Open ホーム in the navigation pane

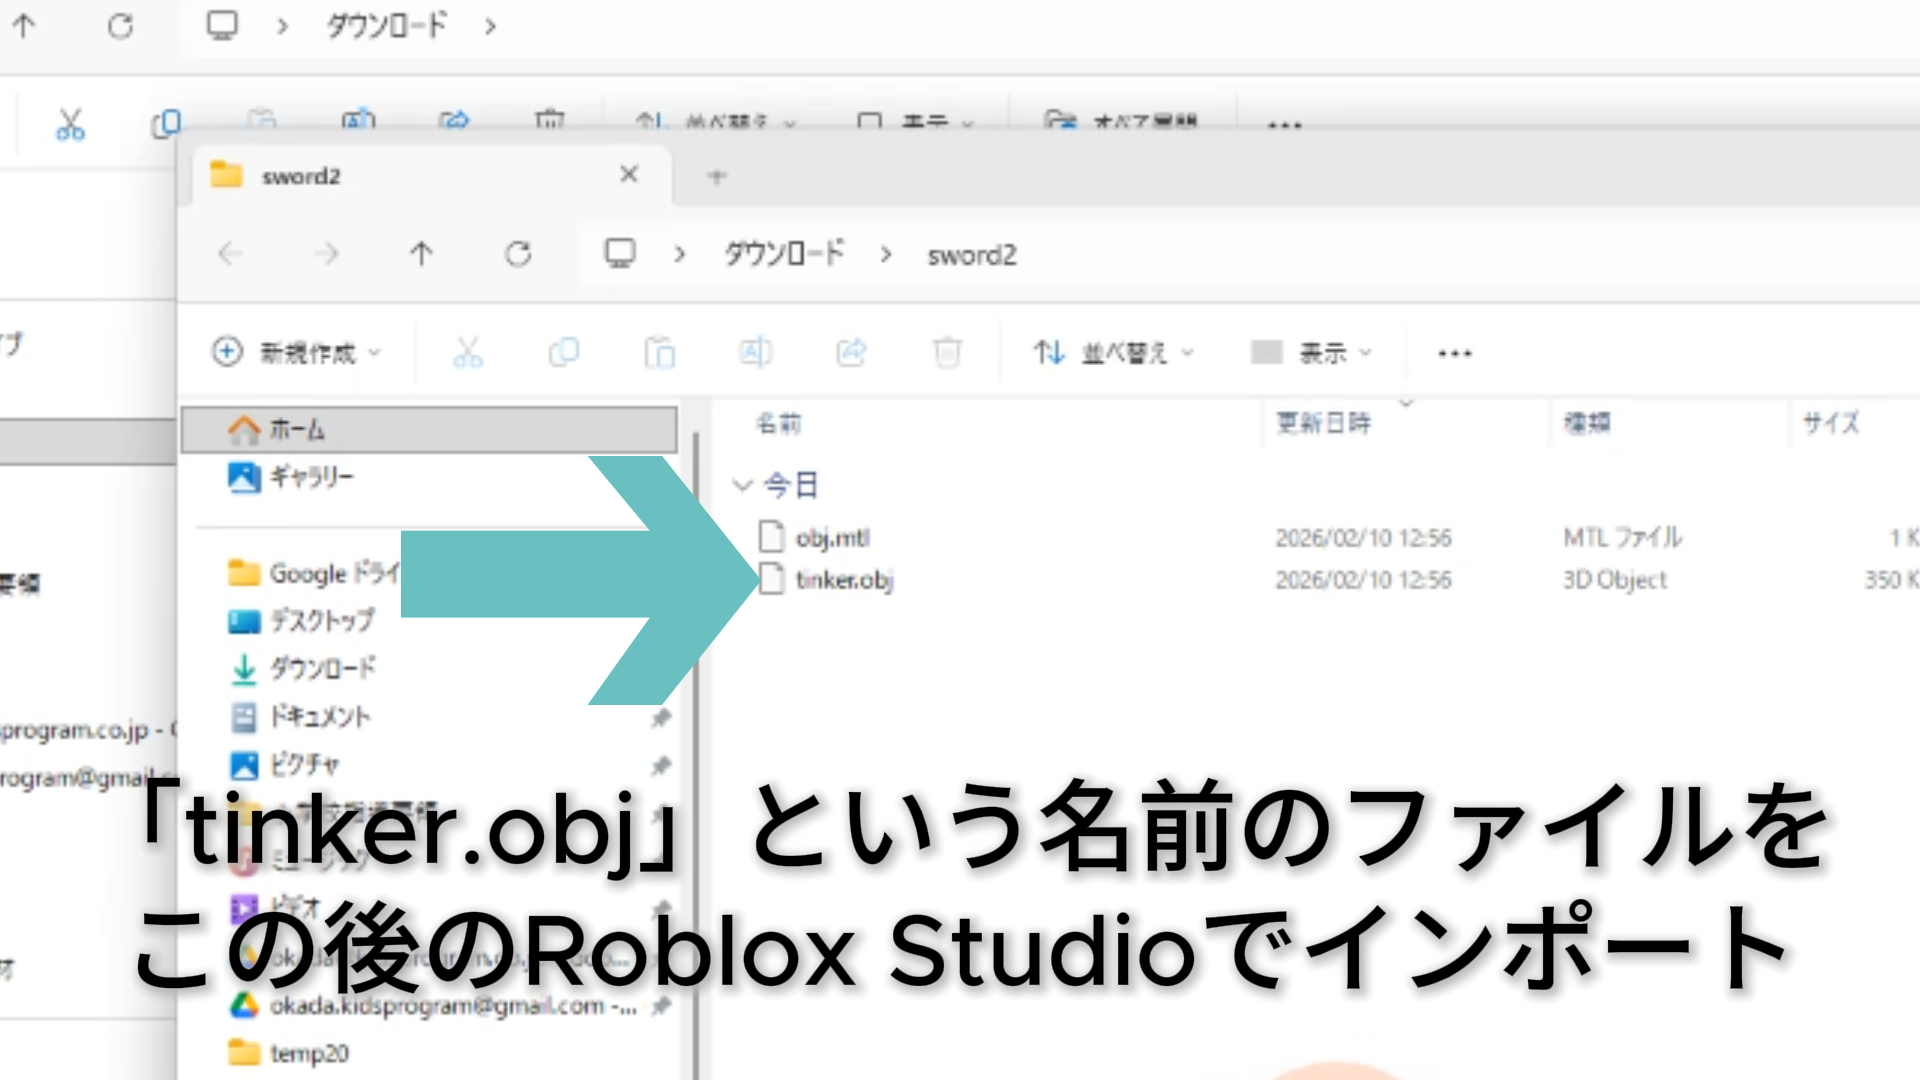click(297, 430)
